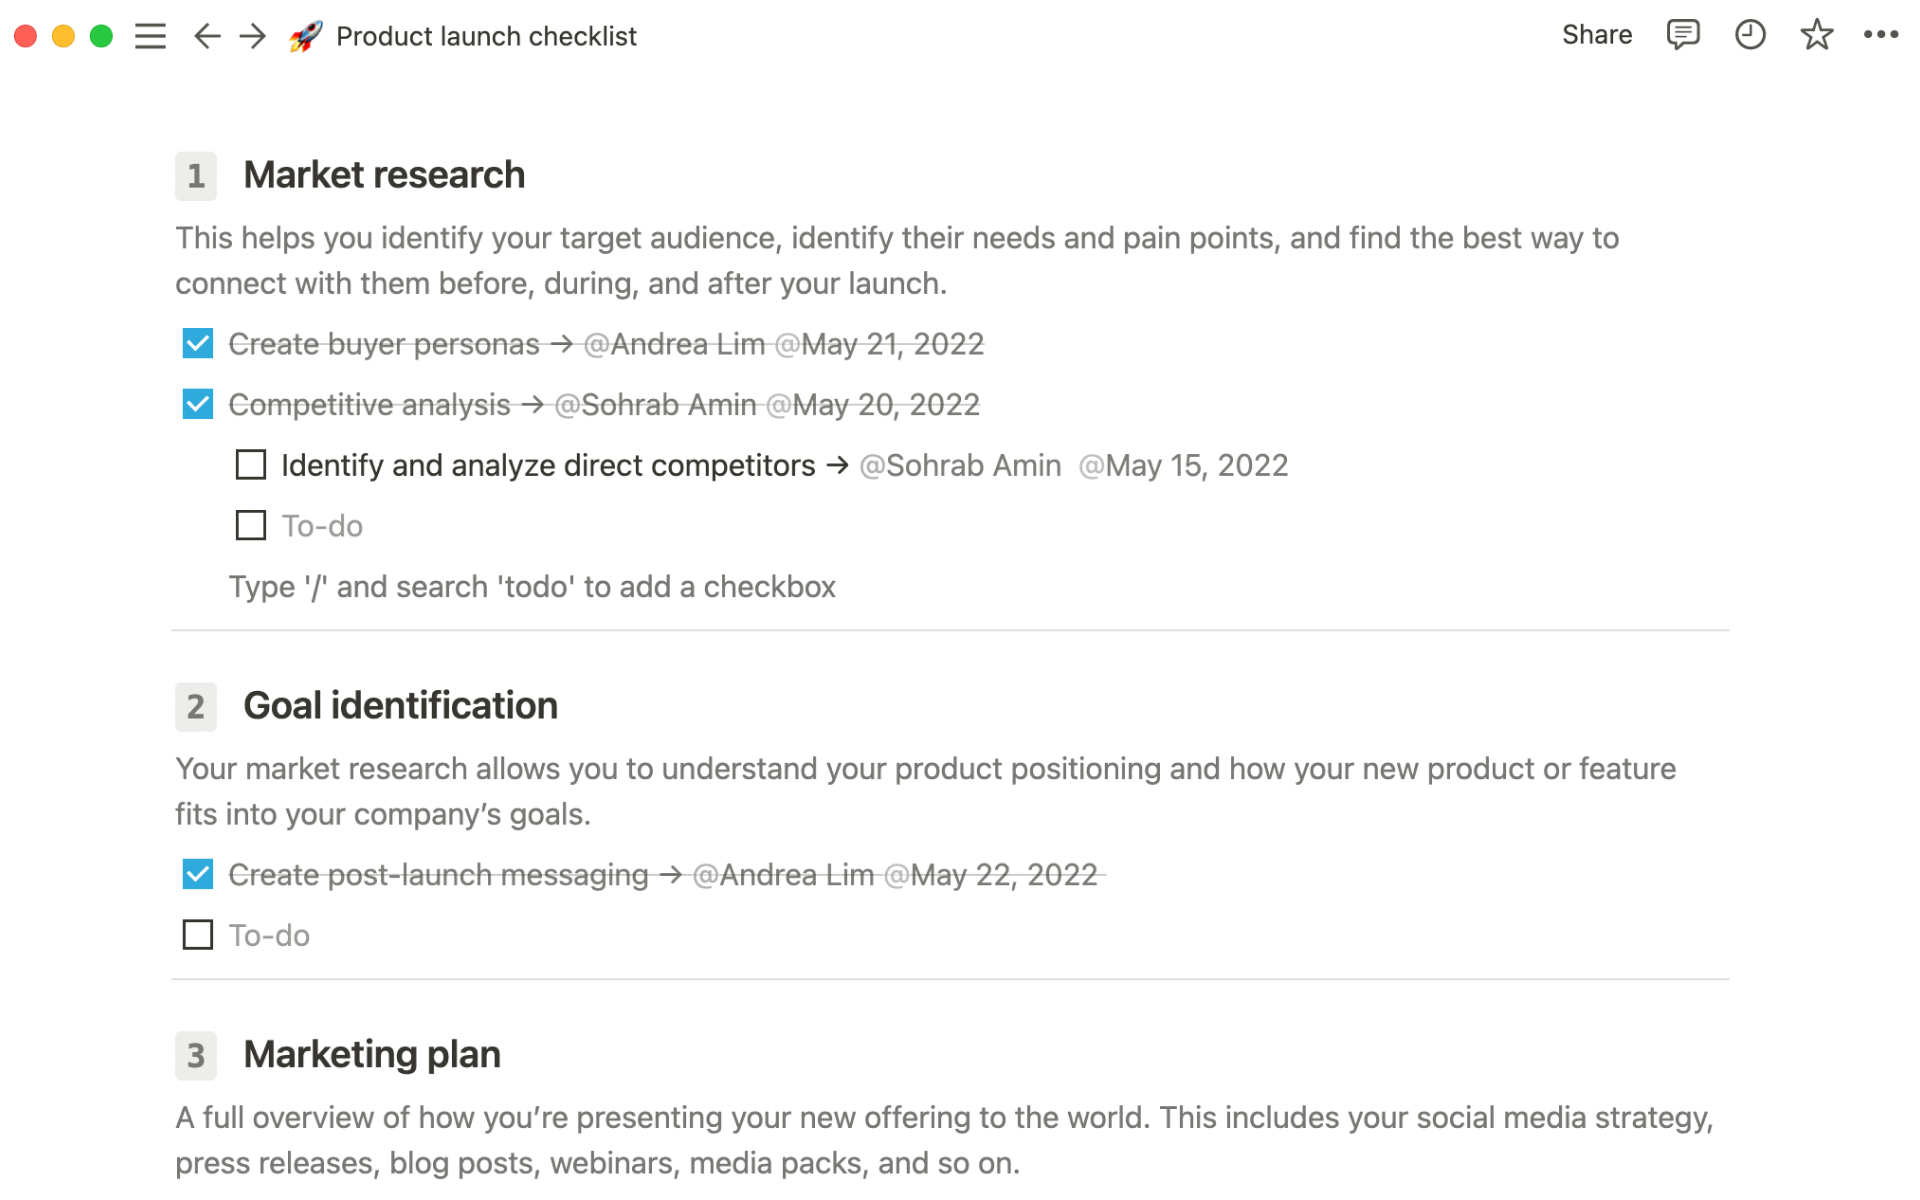Open the Share menu
The image size is (1920, 1200).
click(x=1597, y=35)
